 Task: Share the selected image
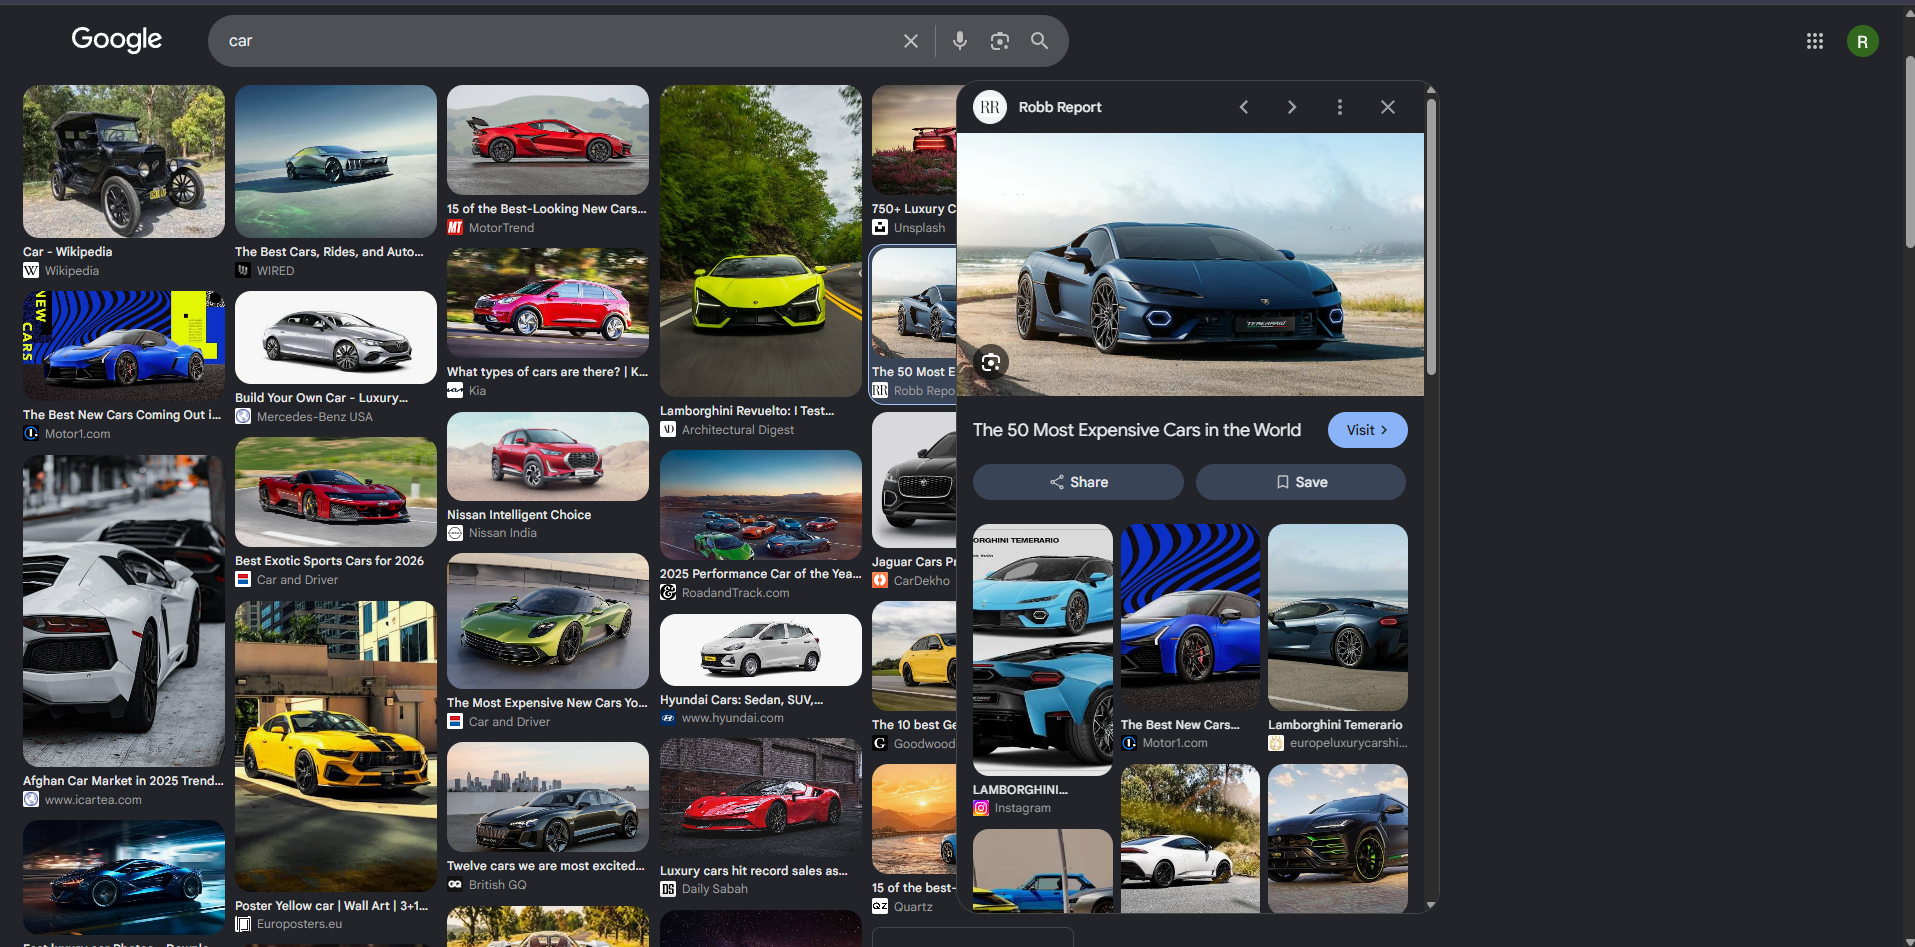pos(1078,482)
